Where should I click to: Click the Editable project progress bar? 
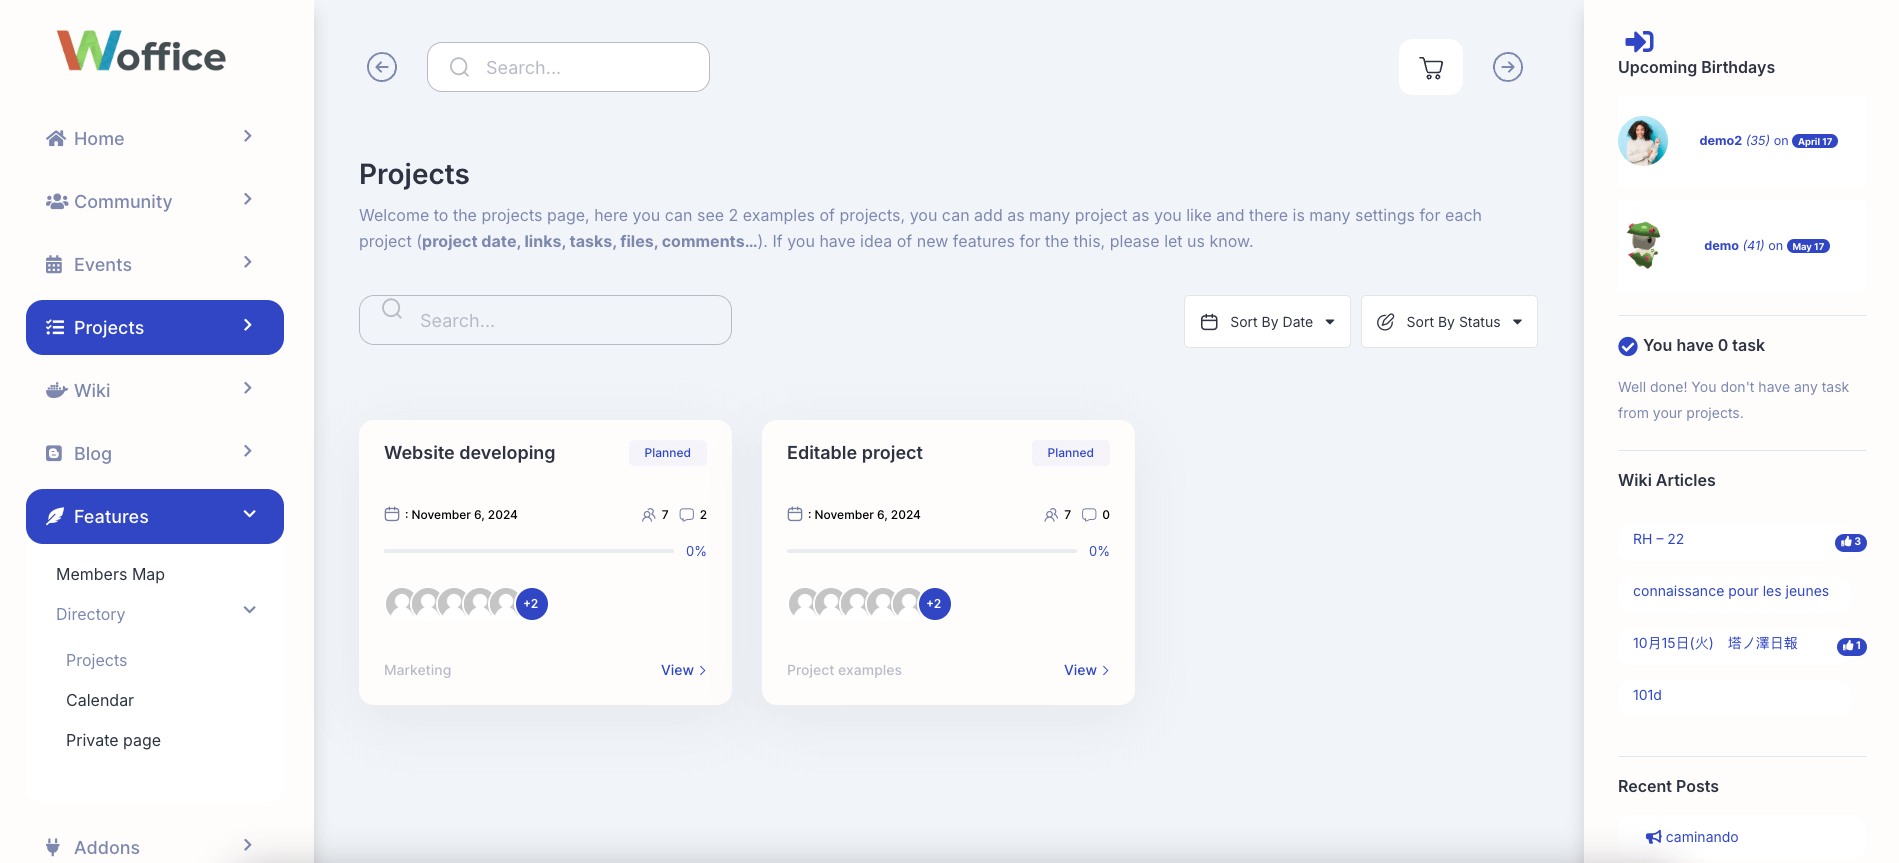932,551
